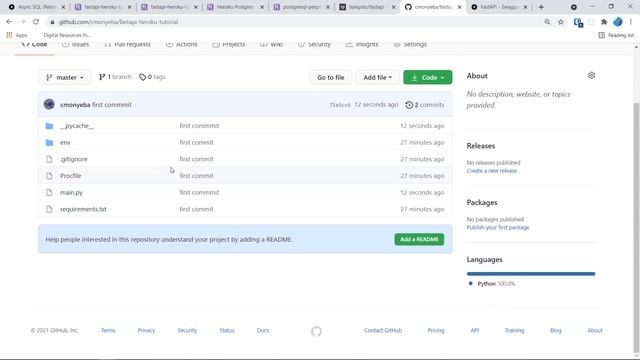Image resolution: width=640 pixels, height=360 pixels.
Task: Open the Projects tab
Action: [229, 44]
